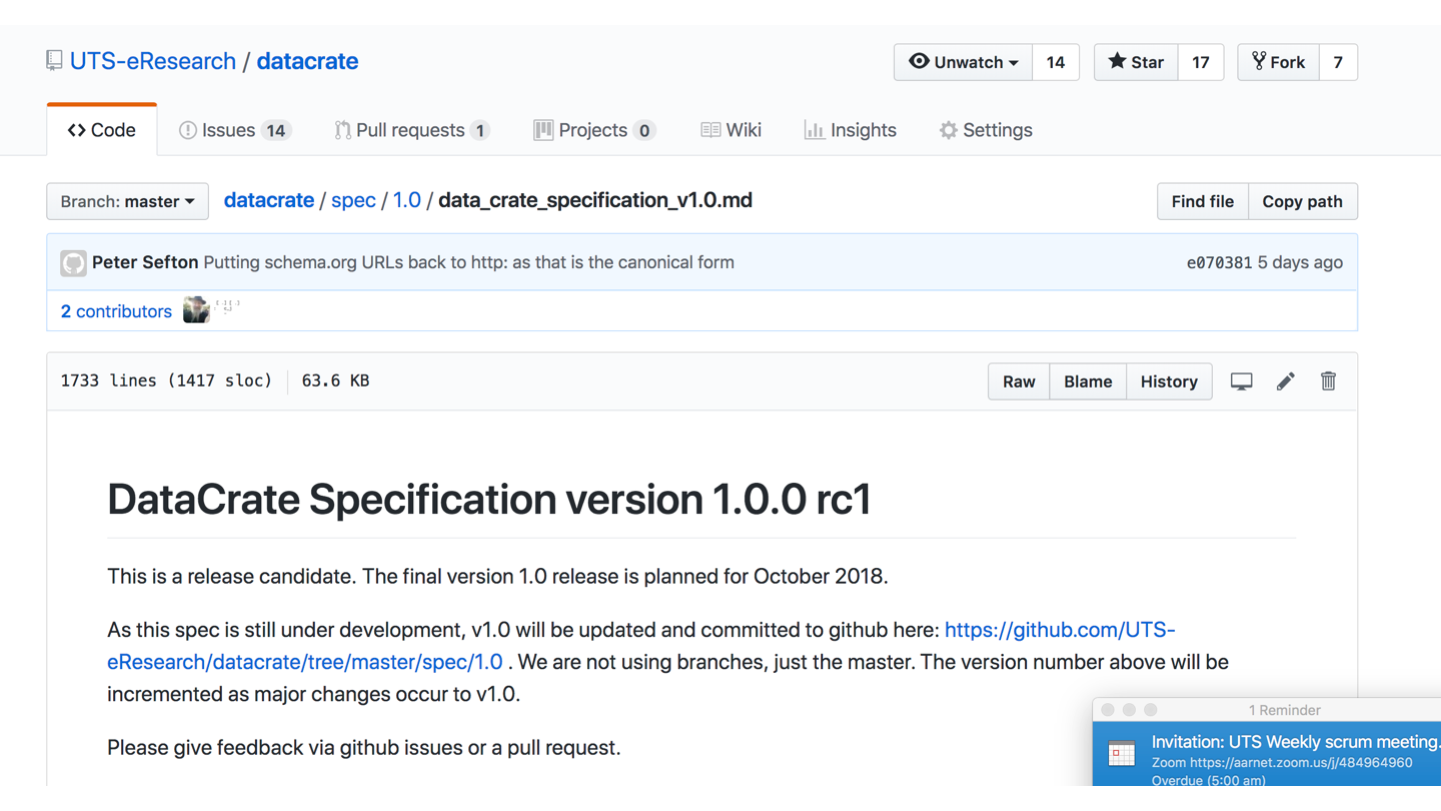Star the repository
Screen dimensions: 1441x811
pyautogui.click(x=1136, y=62)
